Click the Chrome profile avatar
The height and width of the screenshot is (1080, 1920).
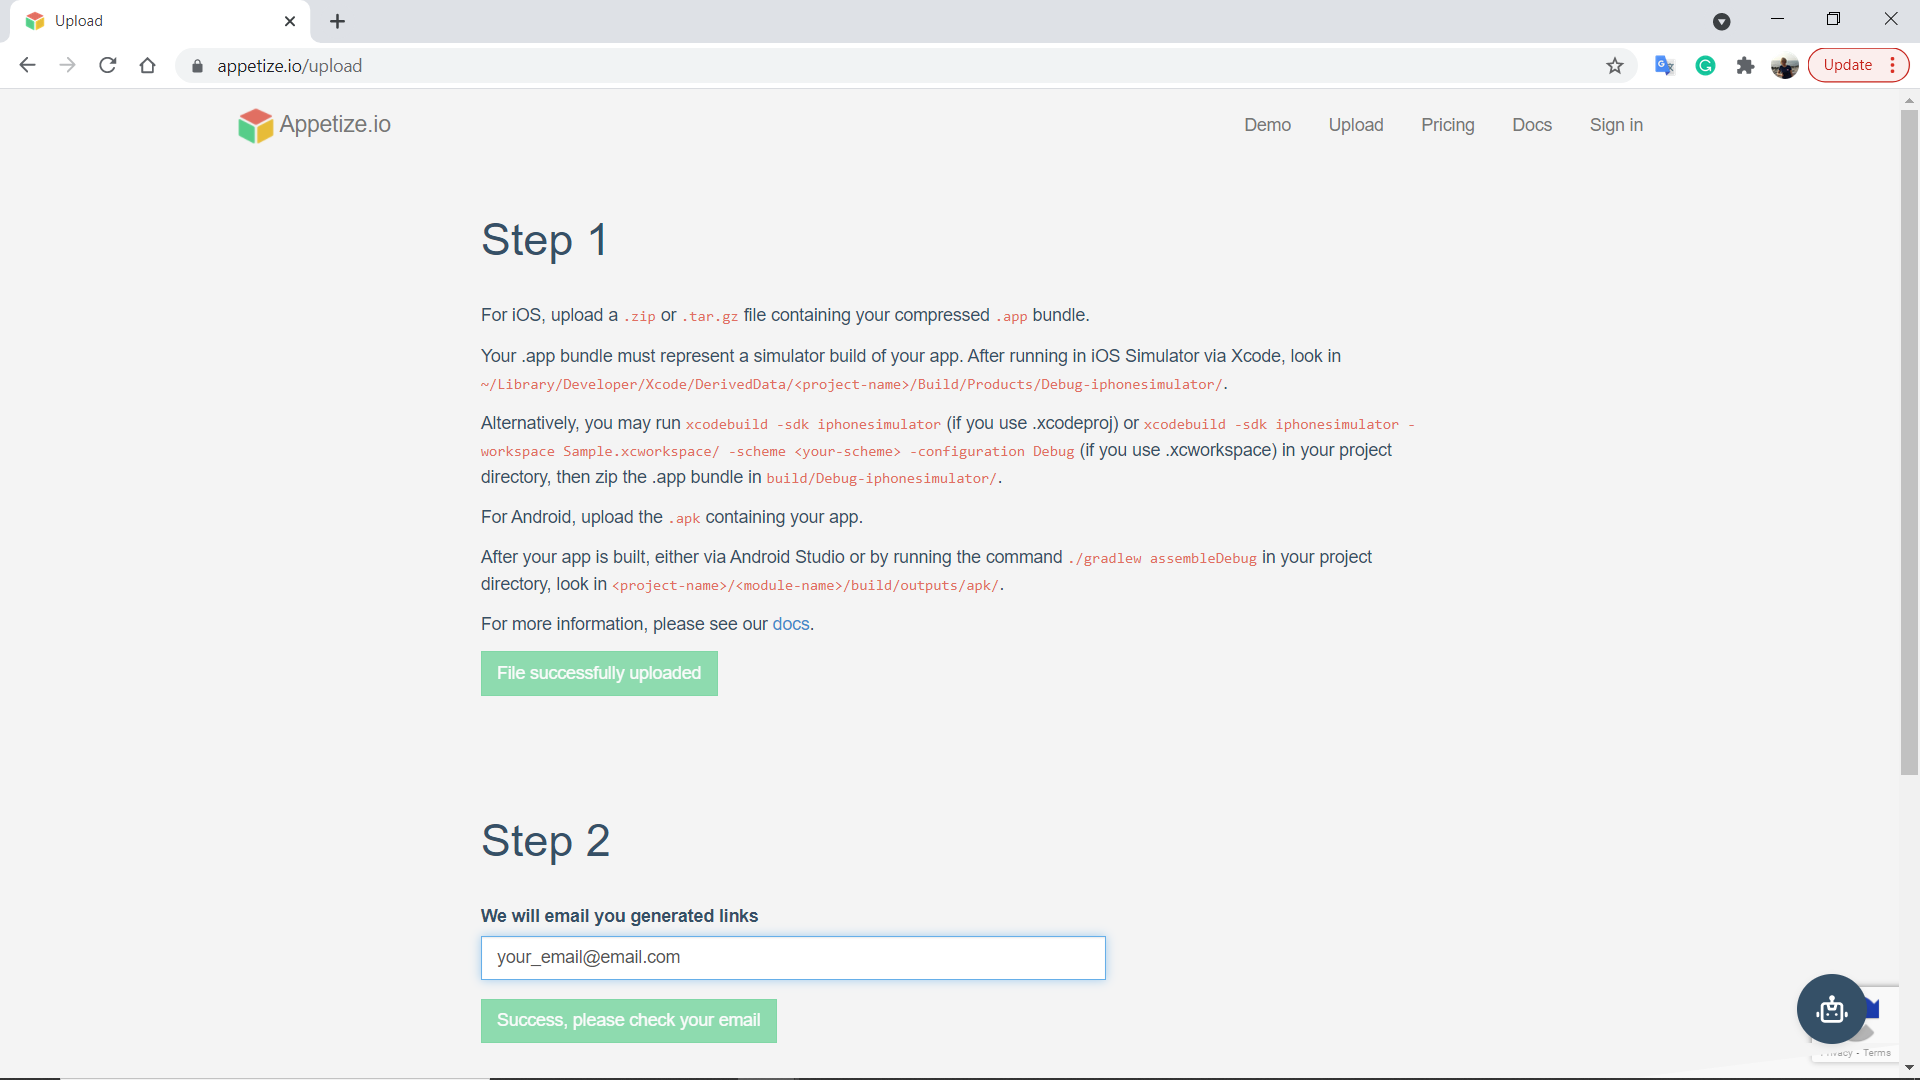(x=1785, y=66)
